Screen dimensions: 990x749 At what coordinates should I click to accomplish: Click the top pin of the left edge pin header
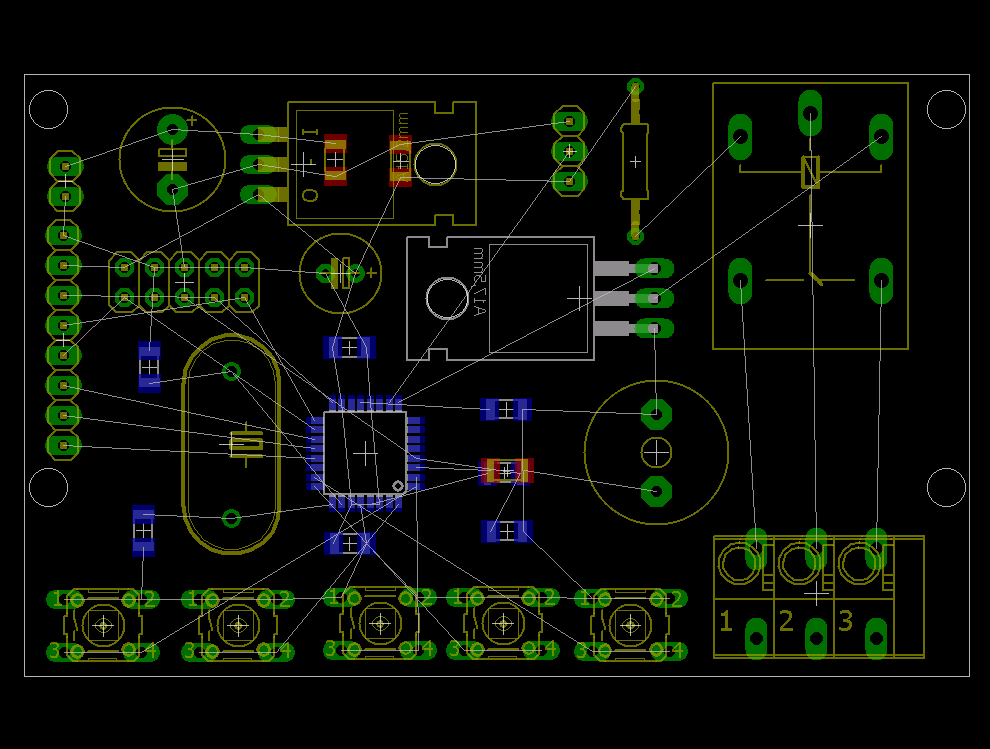pyautogui.click(x=65, y=166)
